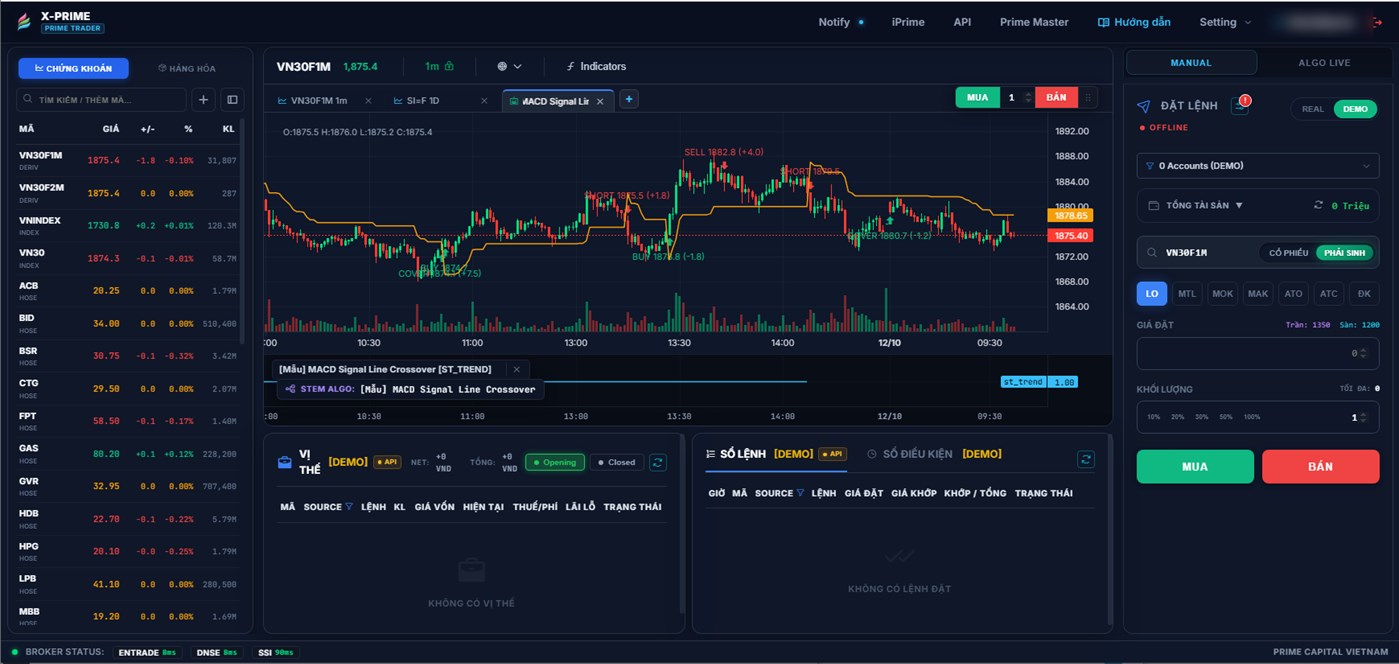Refresh the Sổ Lệnh order book panel
The height and width of the screenshot is (664, 1399).
[1086, 459]
